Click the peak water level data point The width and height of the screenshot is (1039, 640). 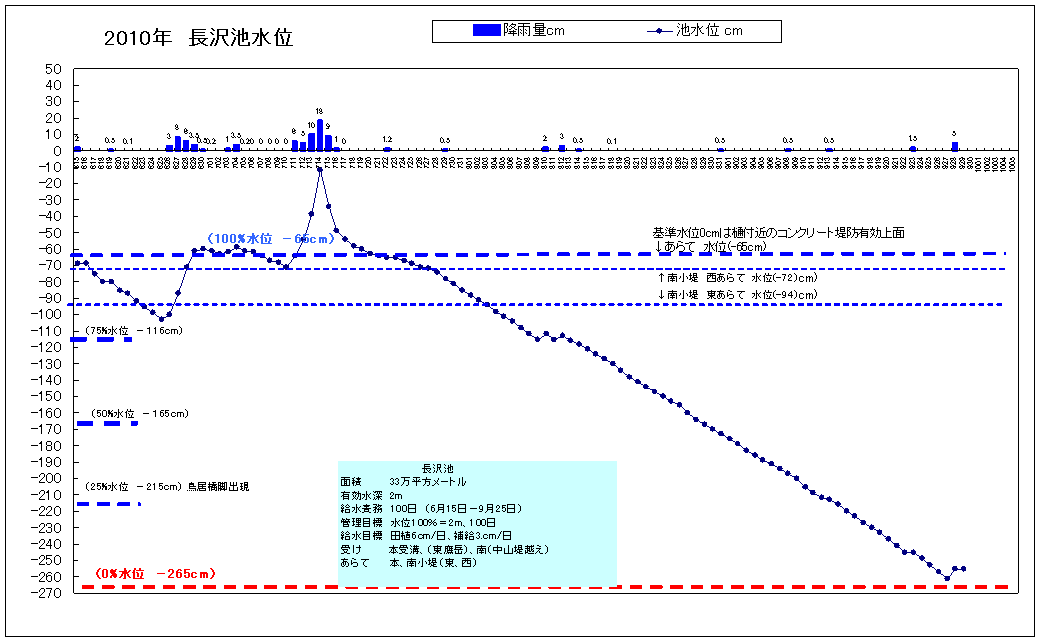coord(319,169)
